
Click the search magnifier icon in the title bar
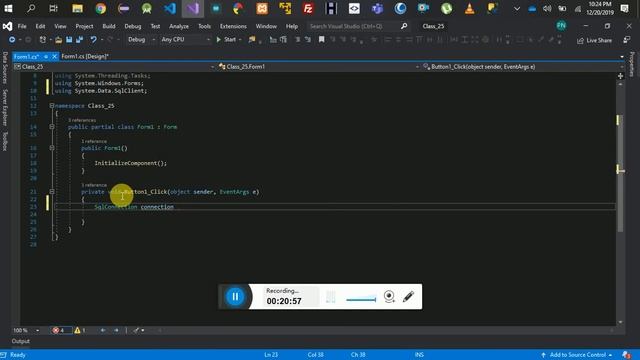pyautogui.click(x=404, y=26)
